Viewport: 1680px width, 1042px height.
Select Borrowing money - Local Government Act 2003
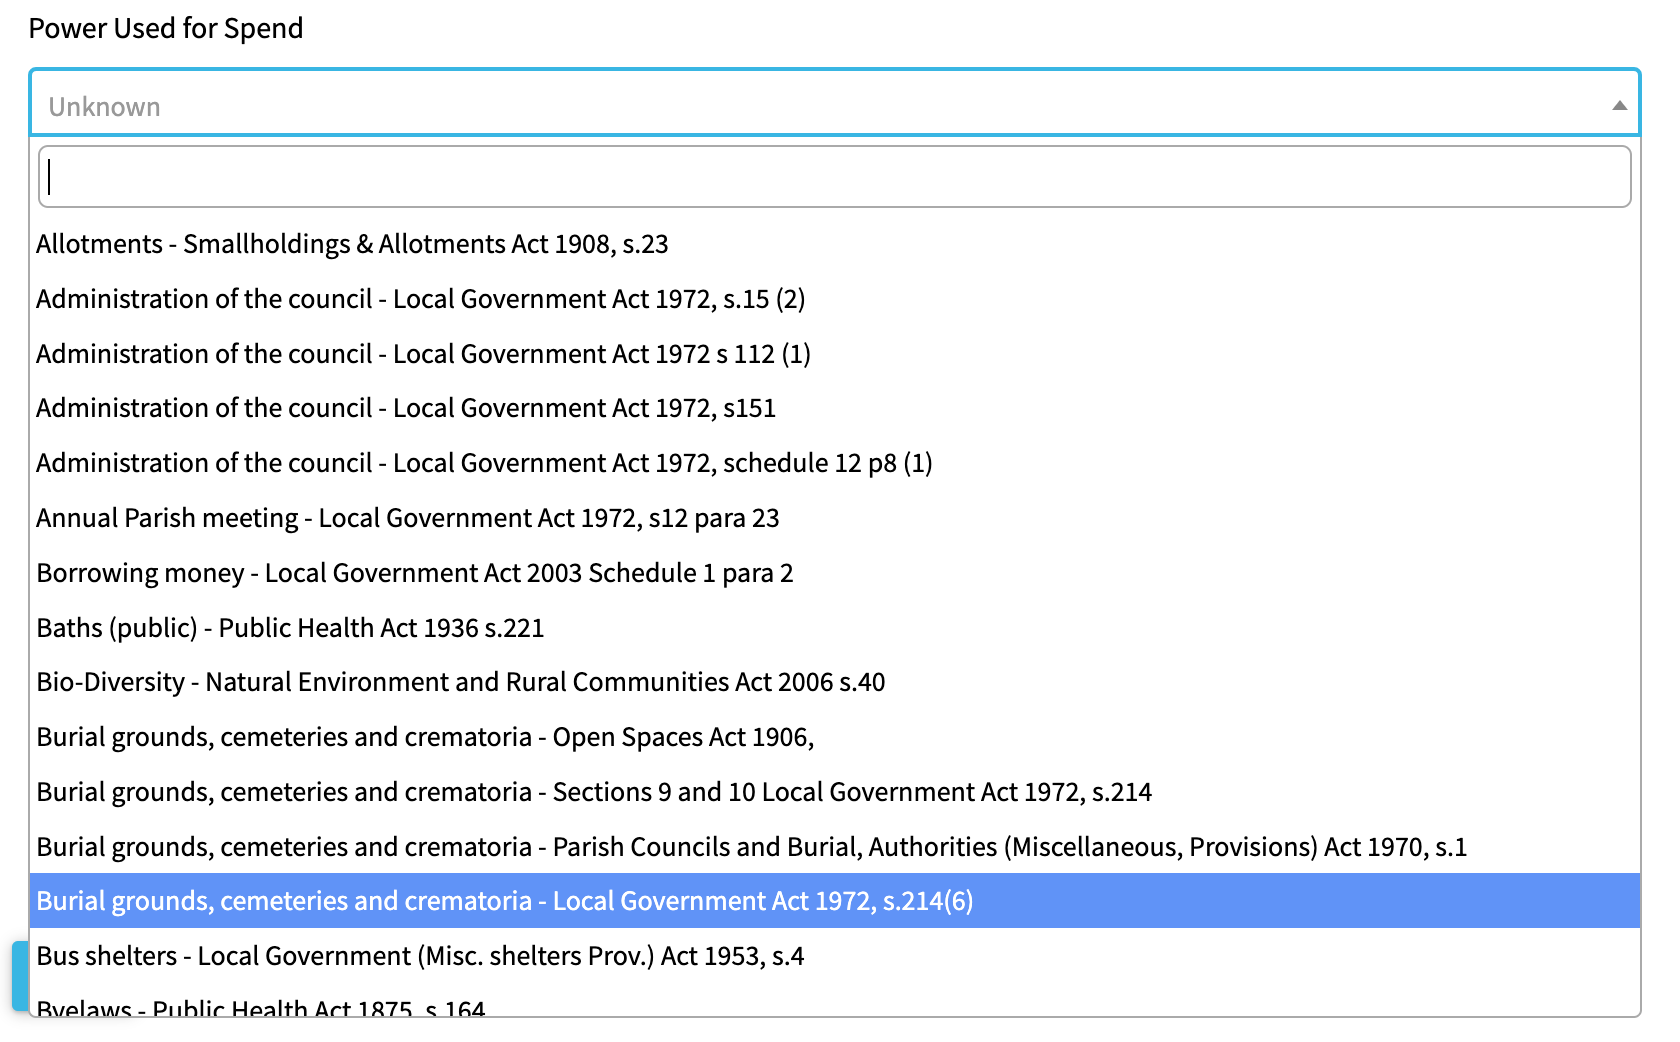click(414, 573)
